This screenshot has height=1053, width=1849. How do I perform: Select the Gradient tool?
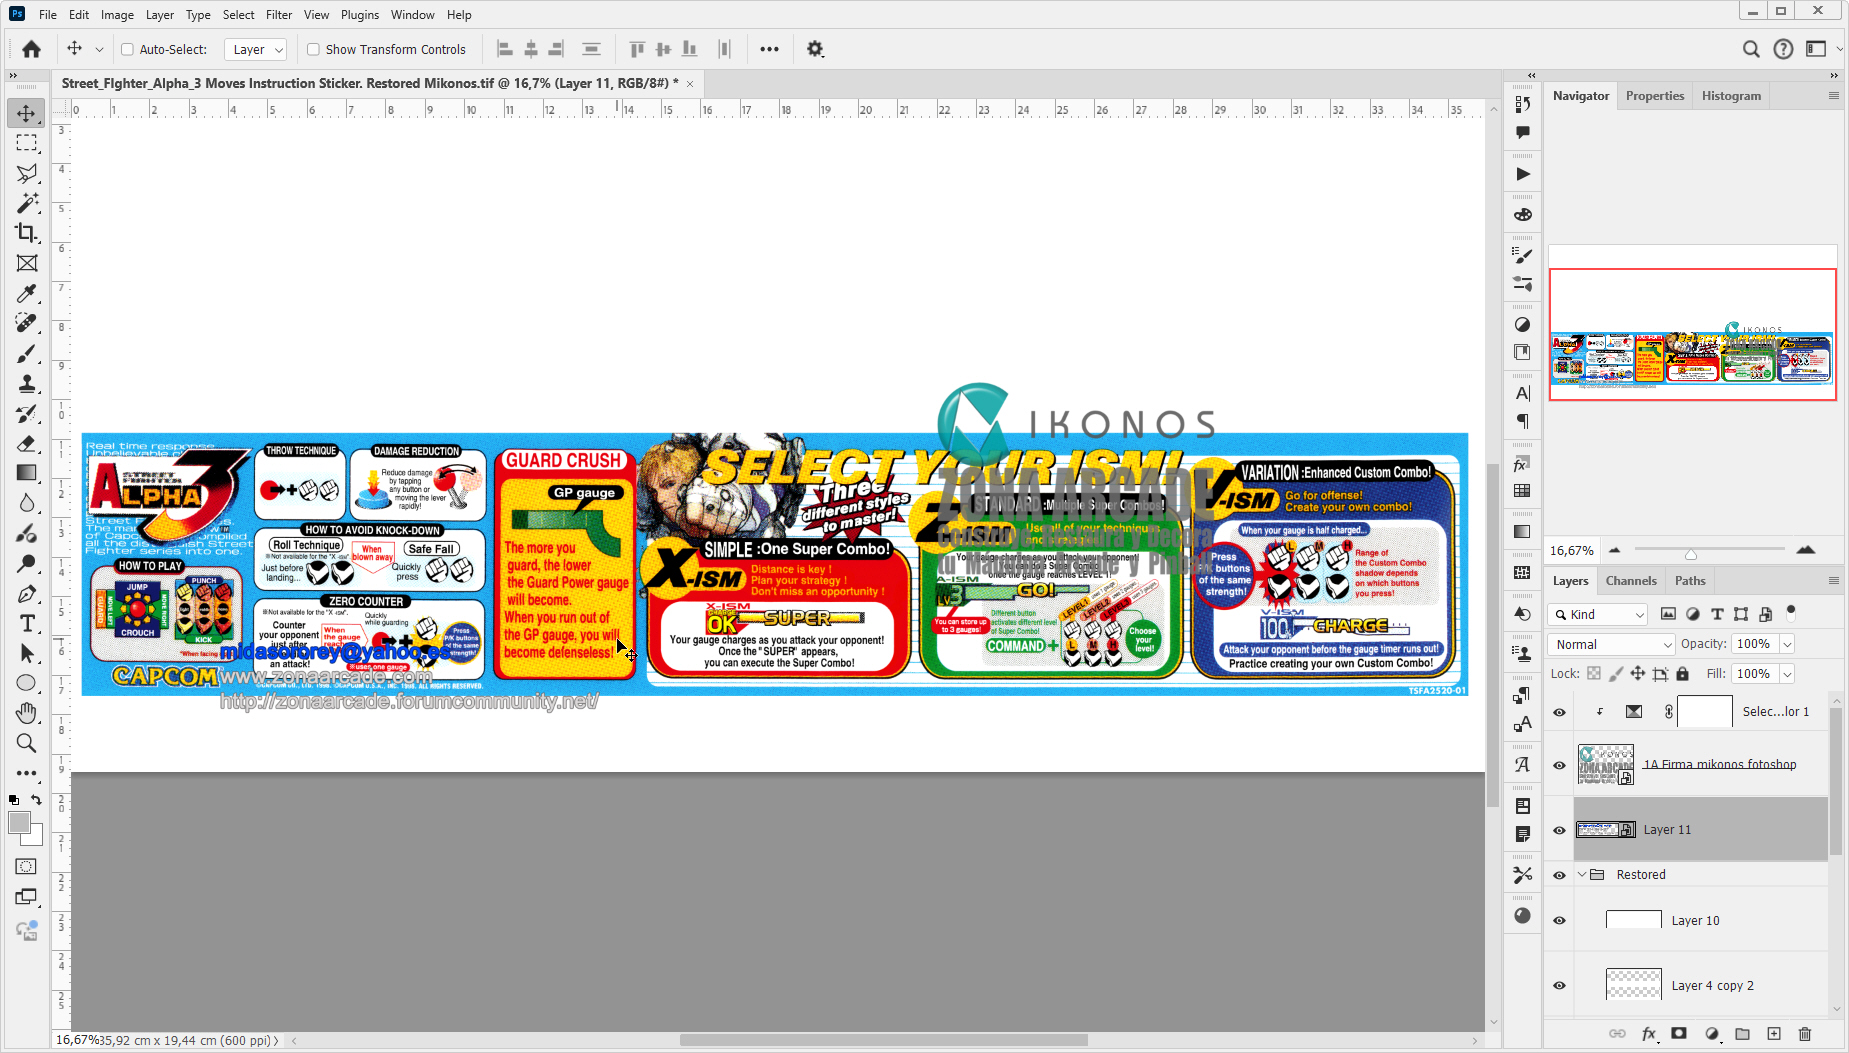point(27,473)
